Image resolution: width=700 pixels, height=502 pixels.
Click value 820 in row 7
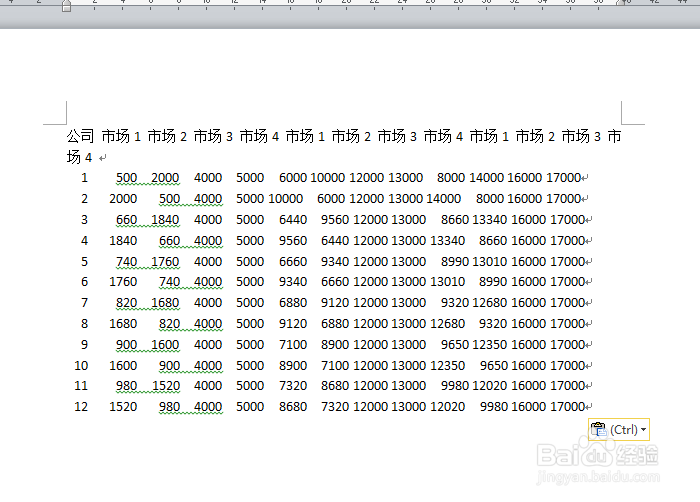[126, 303]
